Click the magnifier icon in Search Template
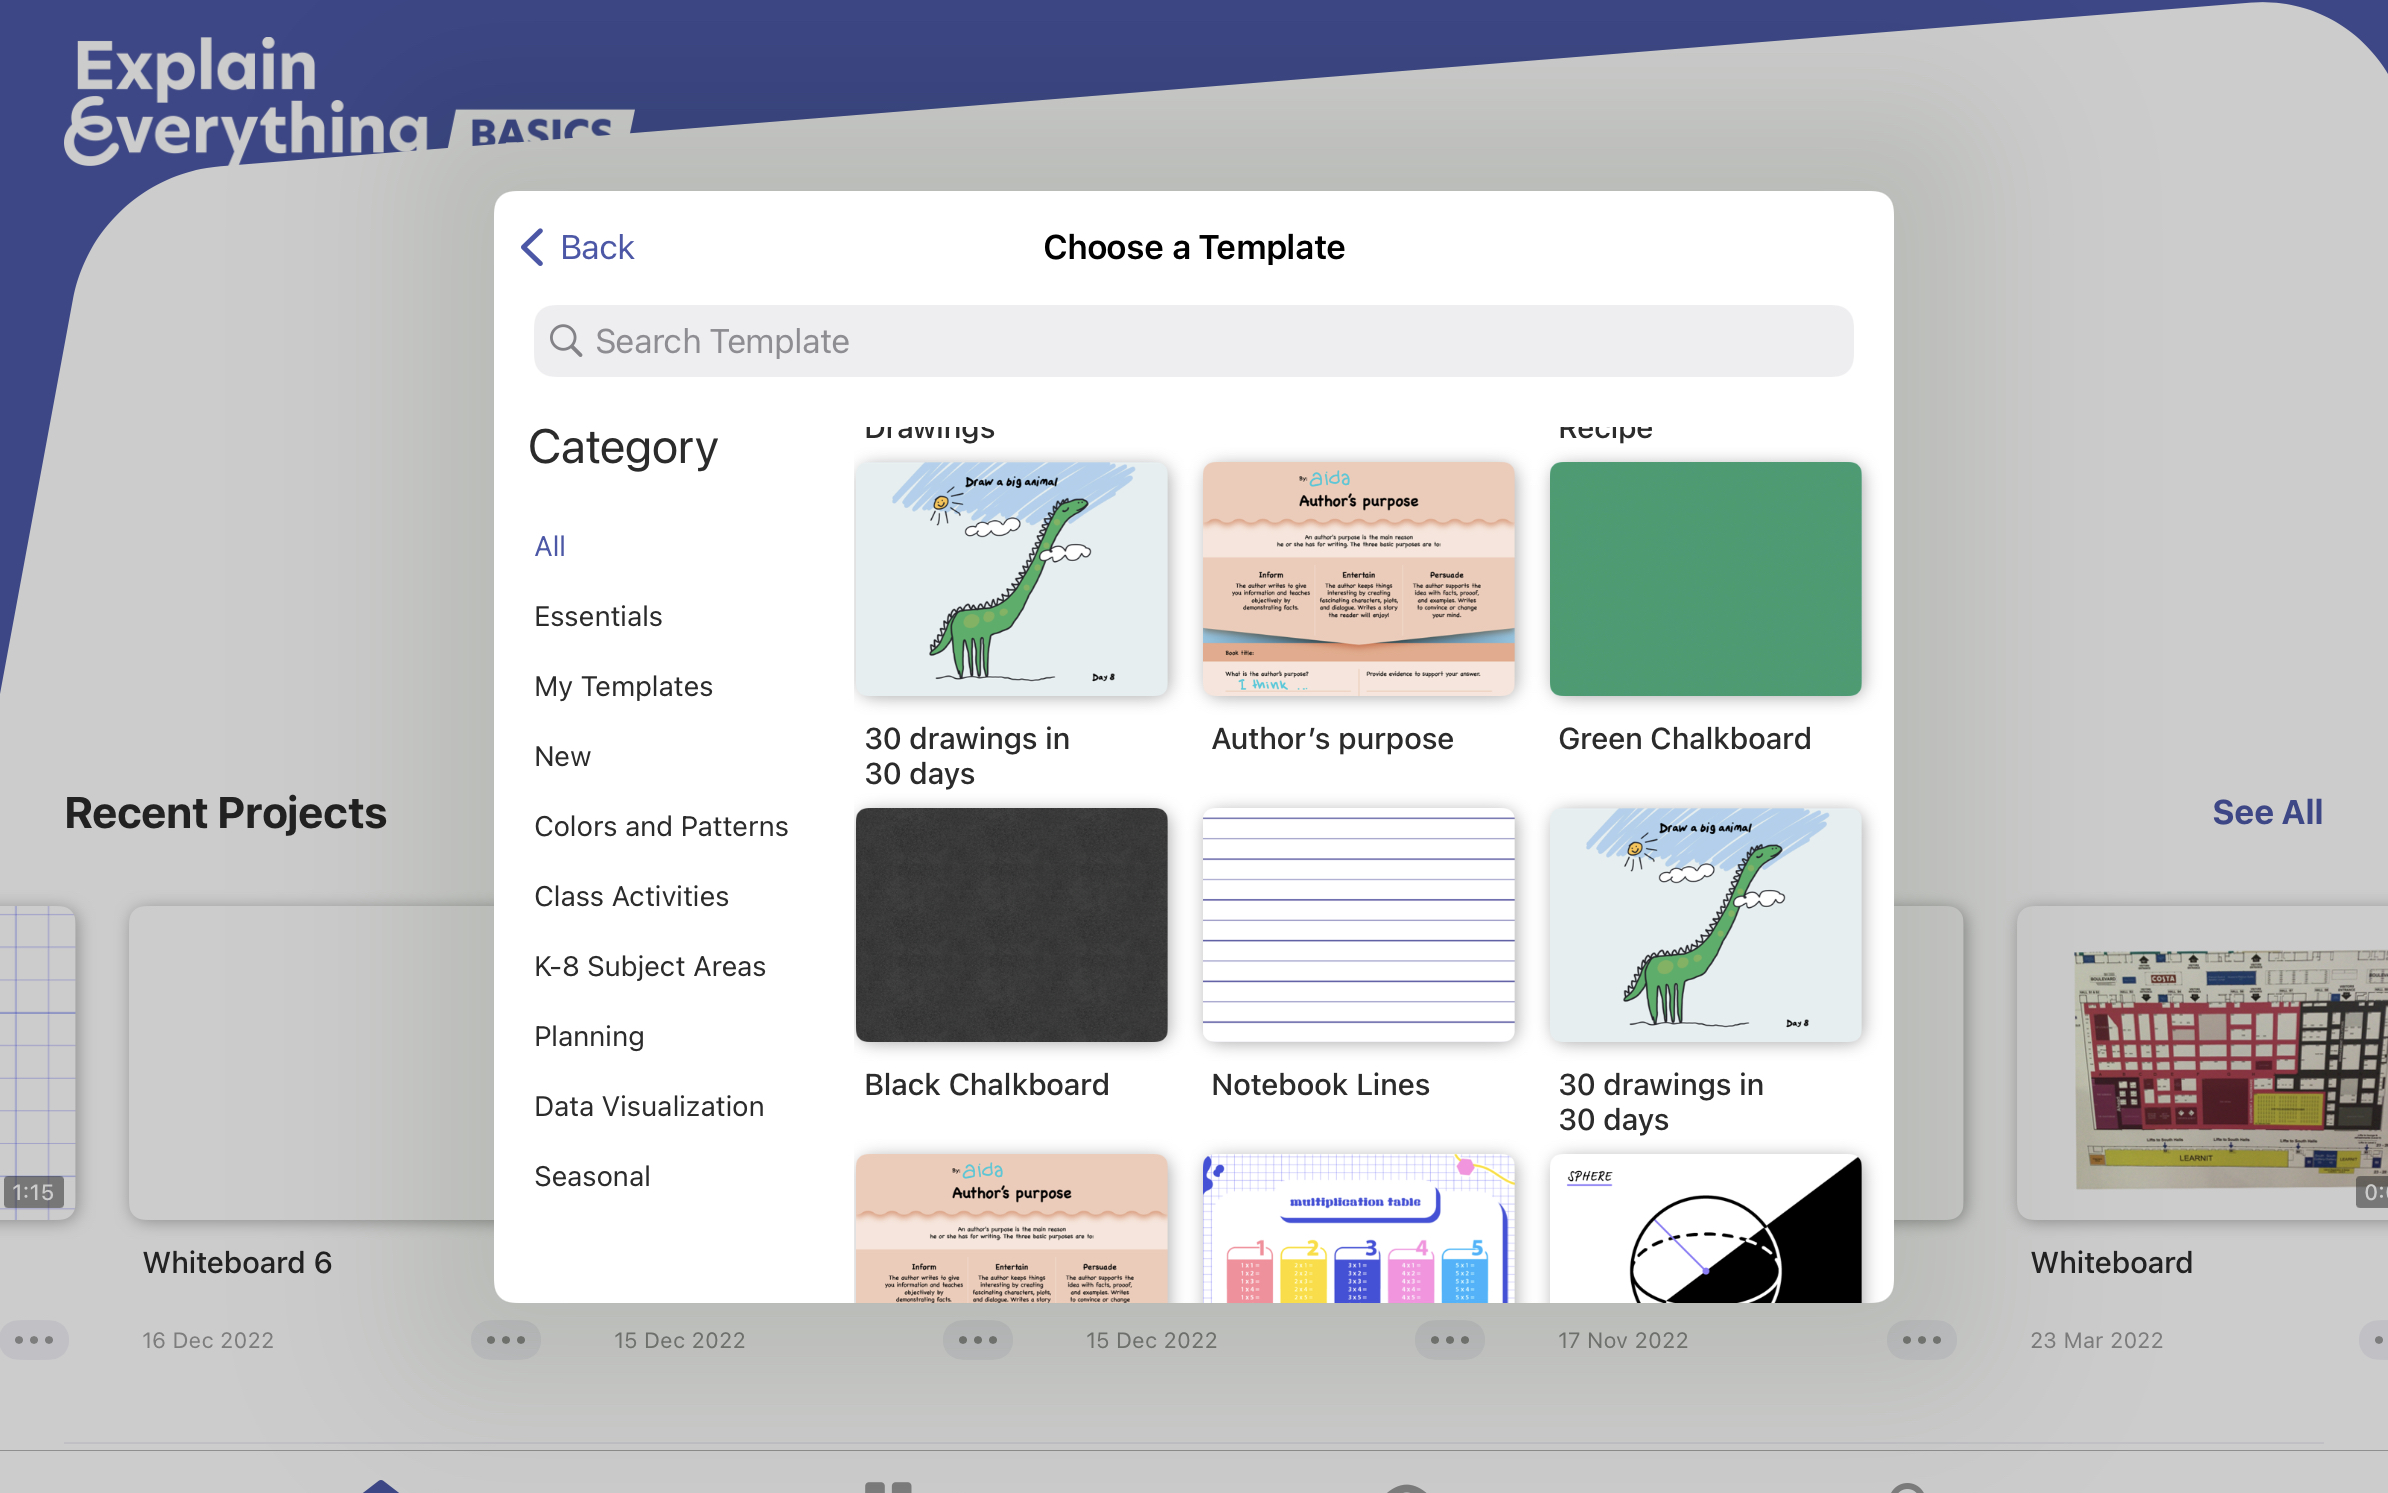The height and width of the screenshot is (1493, 2388). pos(566,341)
